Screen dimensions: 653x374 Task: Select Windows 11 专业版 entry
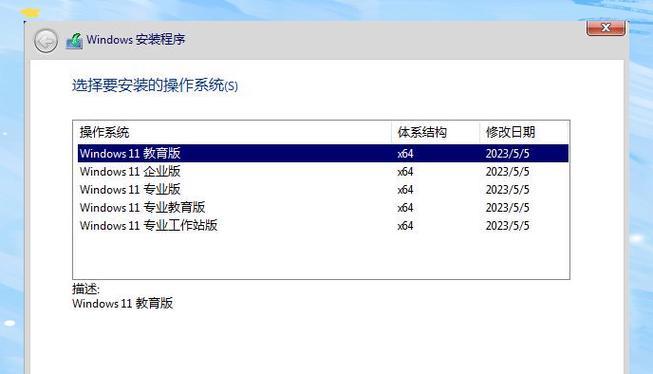coord(323,189)
